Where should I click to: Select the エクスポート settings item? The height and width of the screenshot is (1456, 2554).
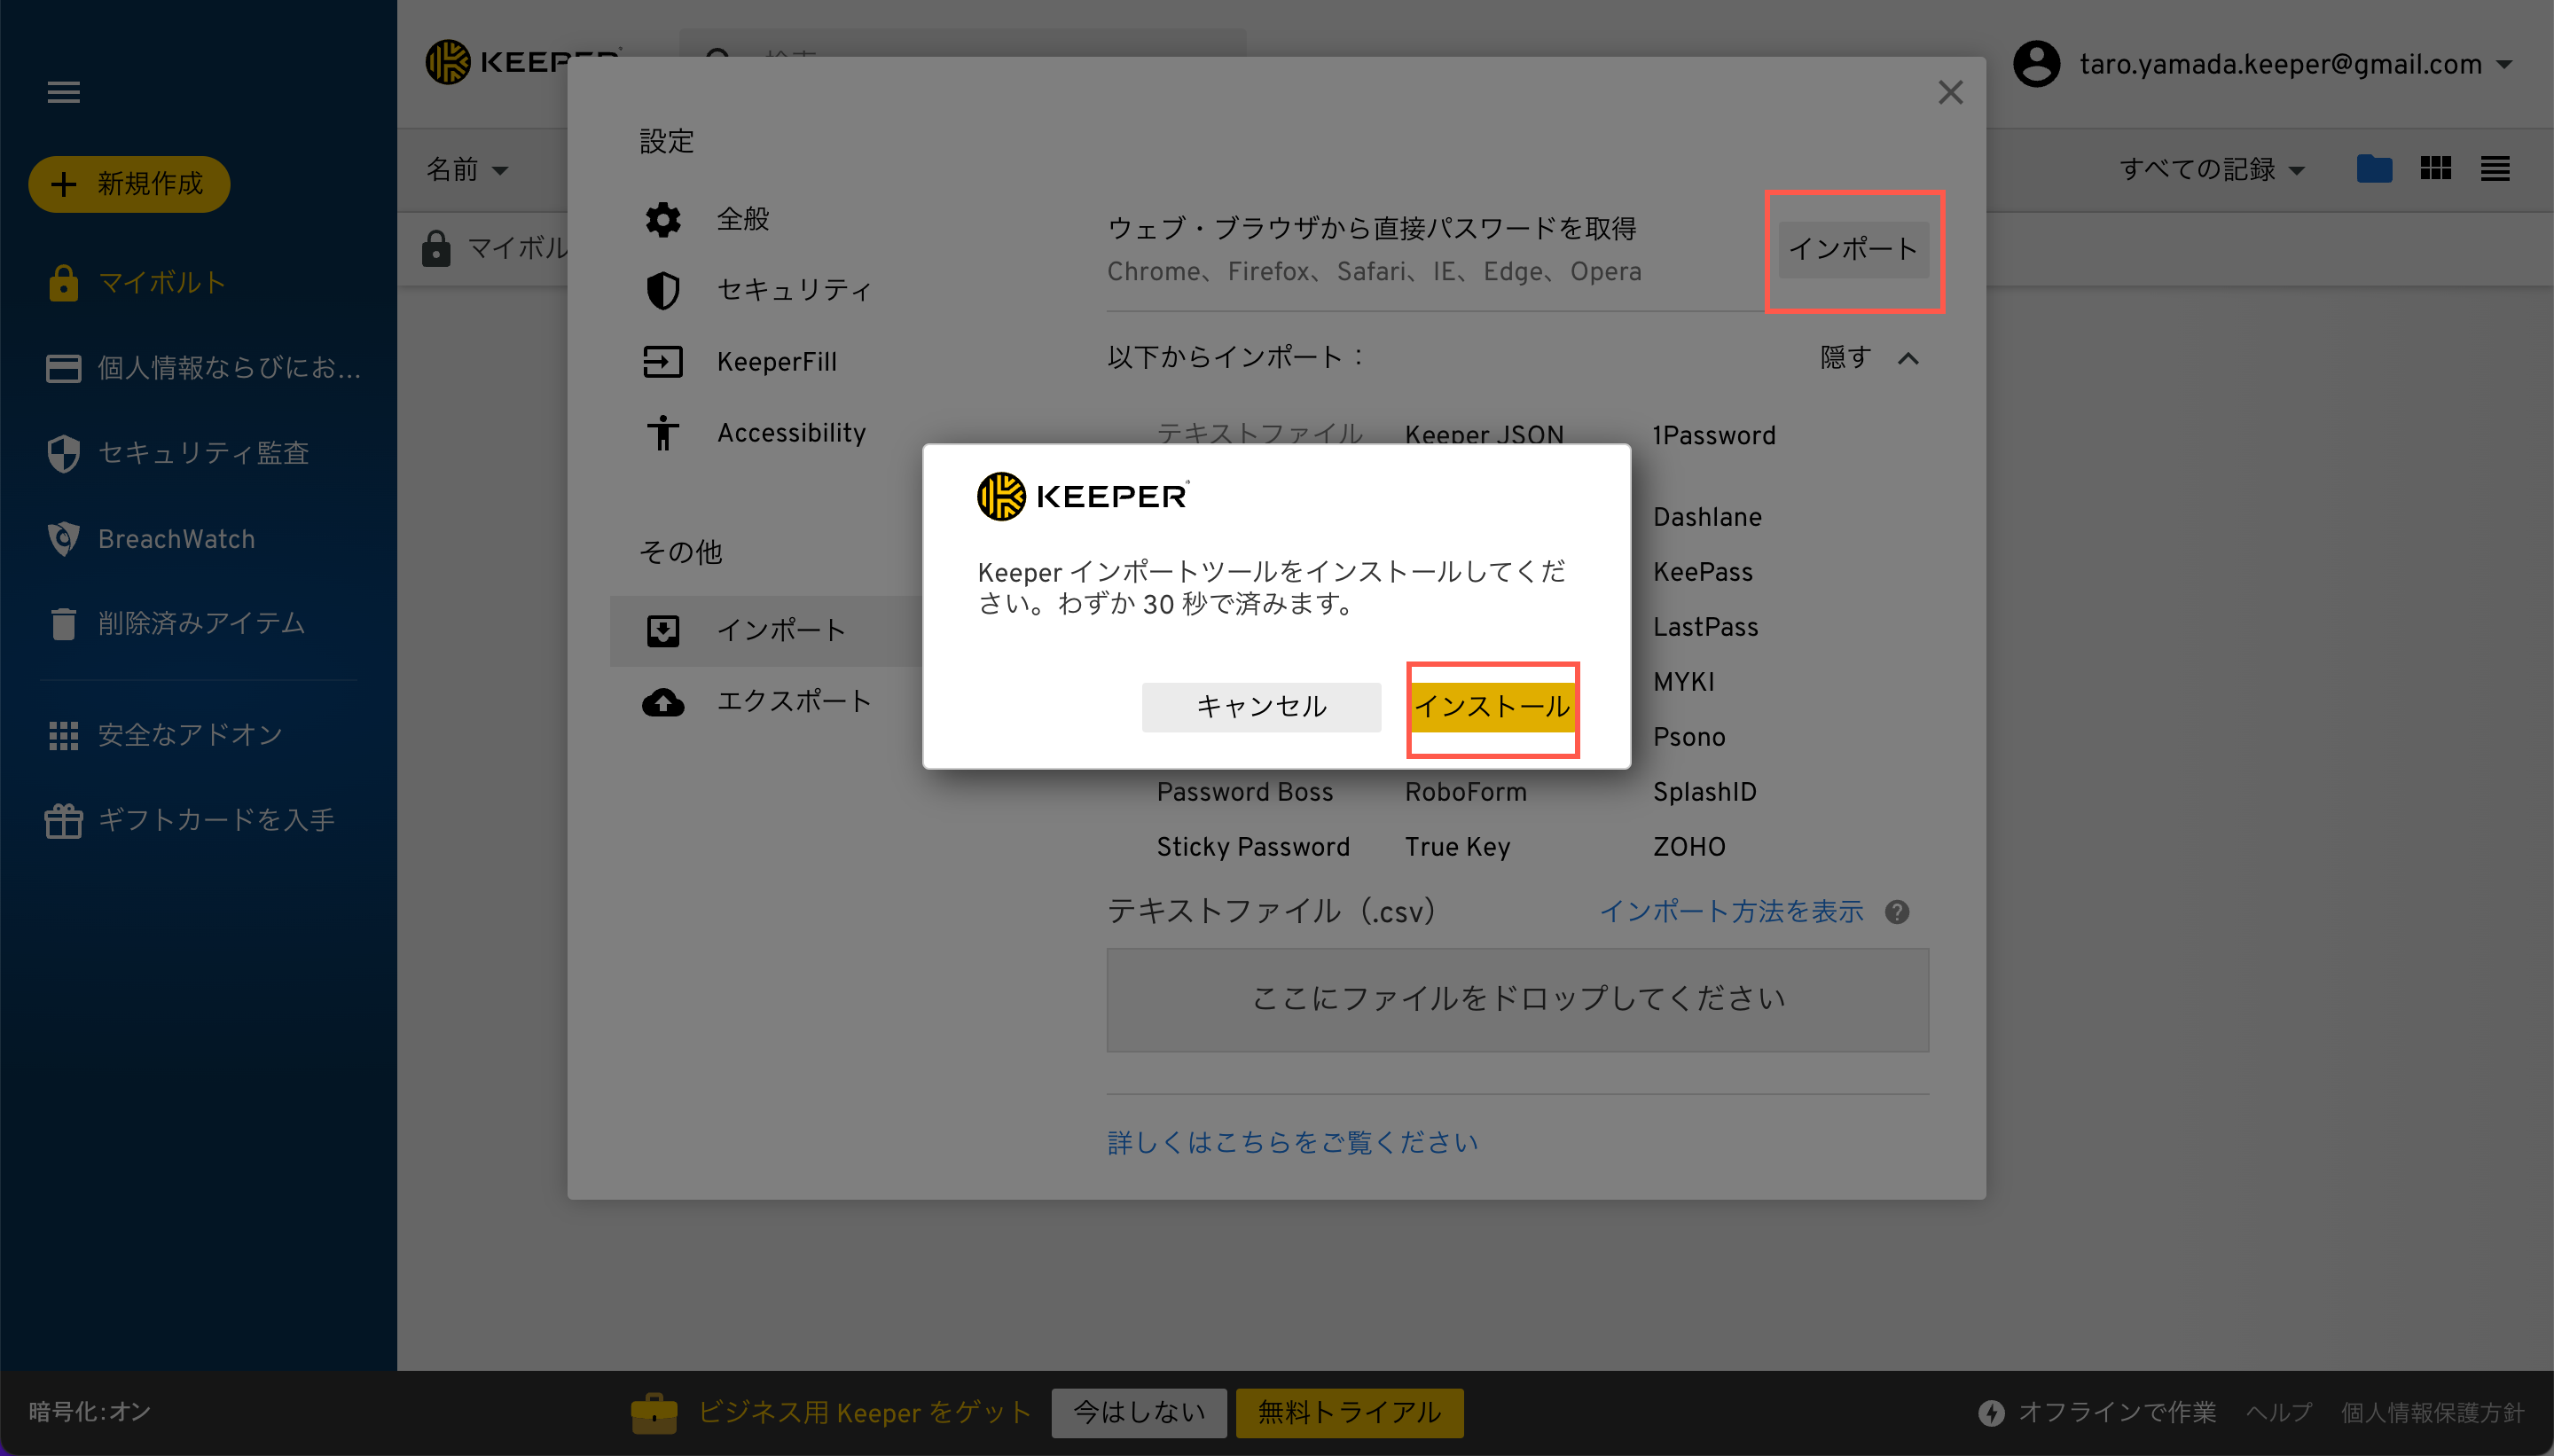793,701
